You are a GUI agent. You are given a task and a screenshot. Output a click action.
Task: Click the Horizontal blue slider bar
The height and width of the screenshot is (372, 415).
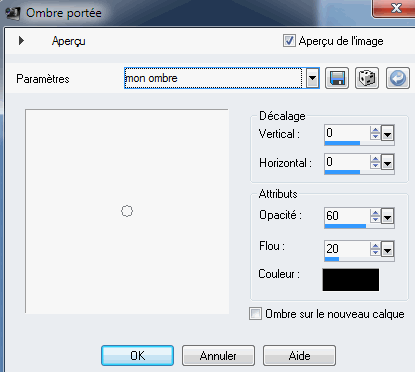[342, 172]
